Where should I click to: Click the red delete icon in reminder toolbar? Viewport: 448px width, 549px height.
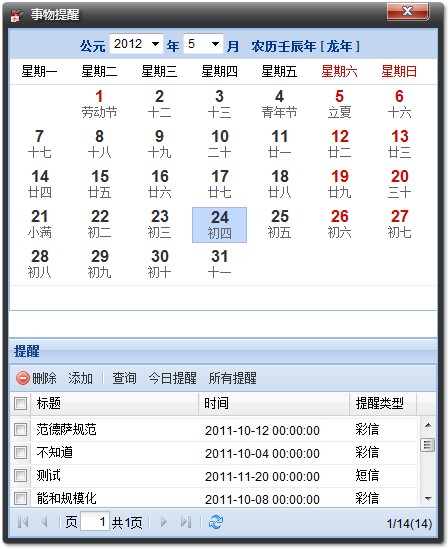click(23, 378)
